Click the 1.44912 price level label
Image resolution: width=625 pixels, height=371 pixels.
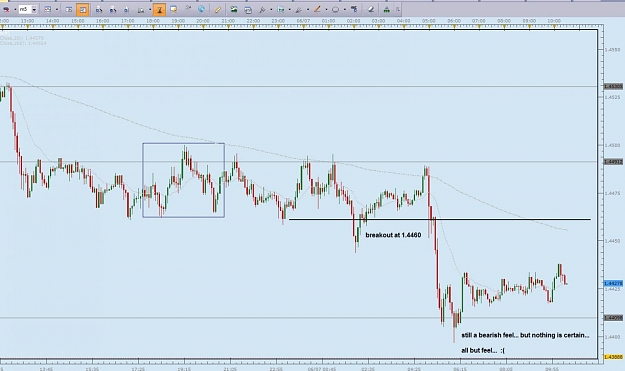613,162
